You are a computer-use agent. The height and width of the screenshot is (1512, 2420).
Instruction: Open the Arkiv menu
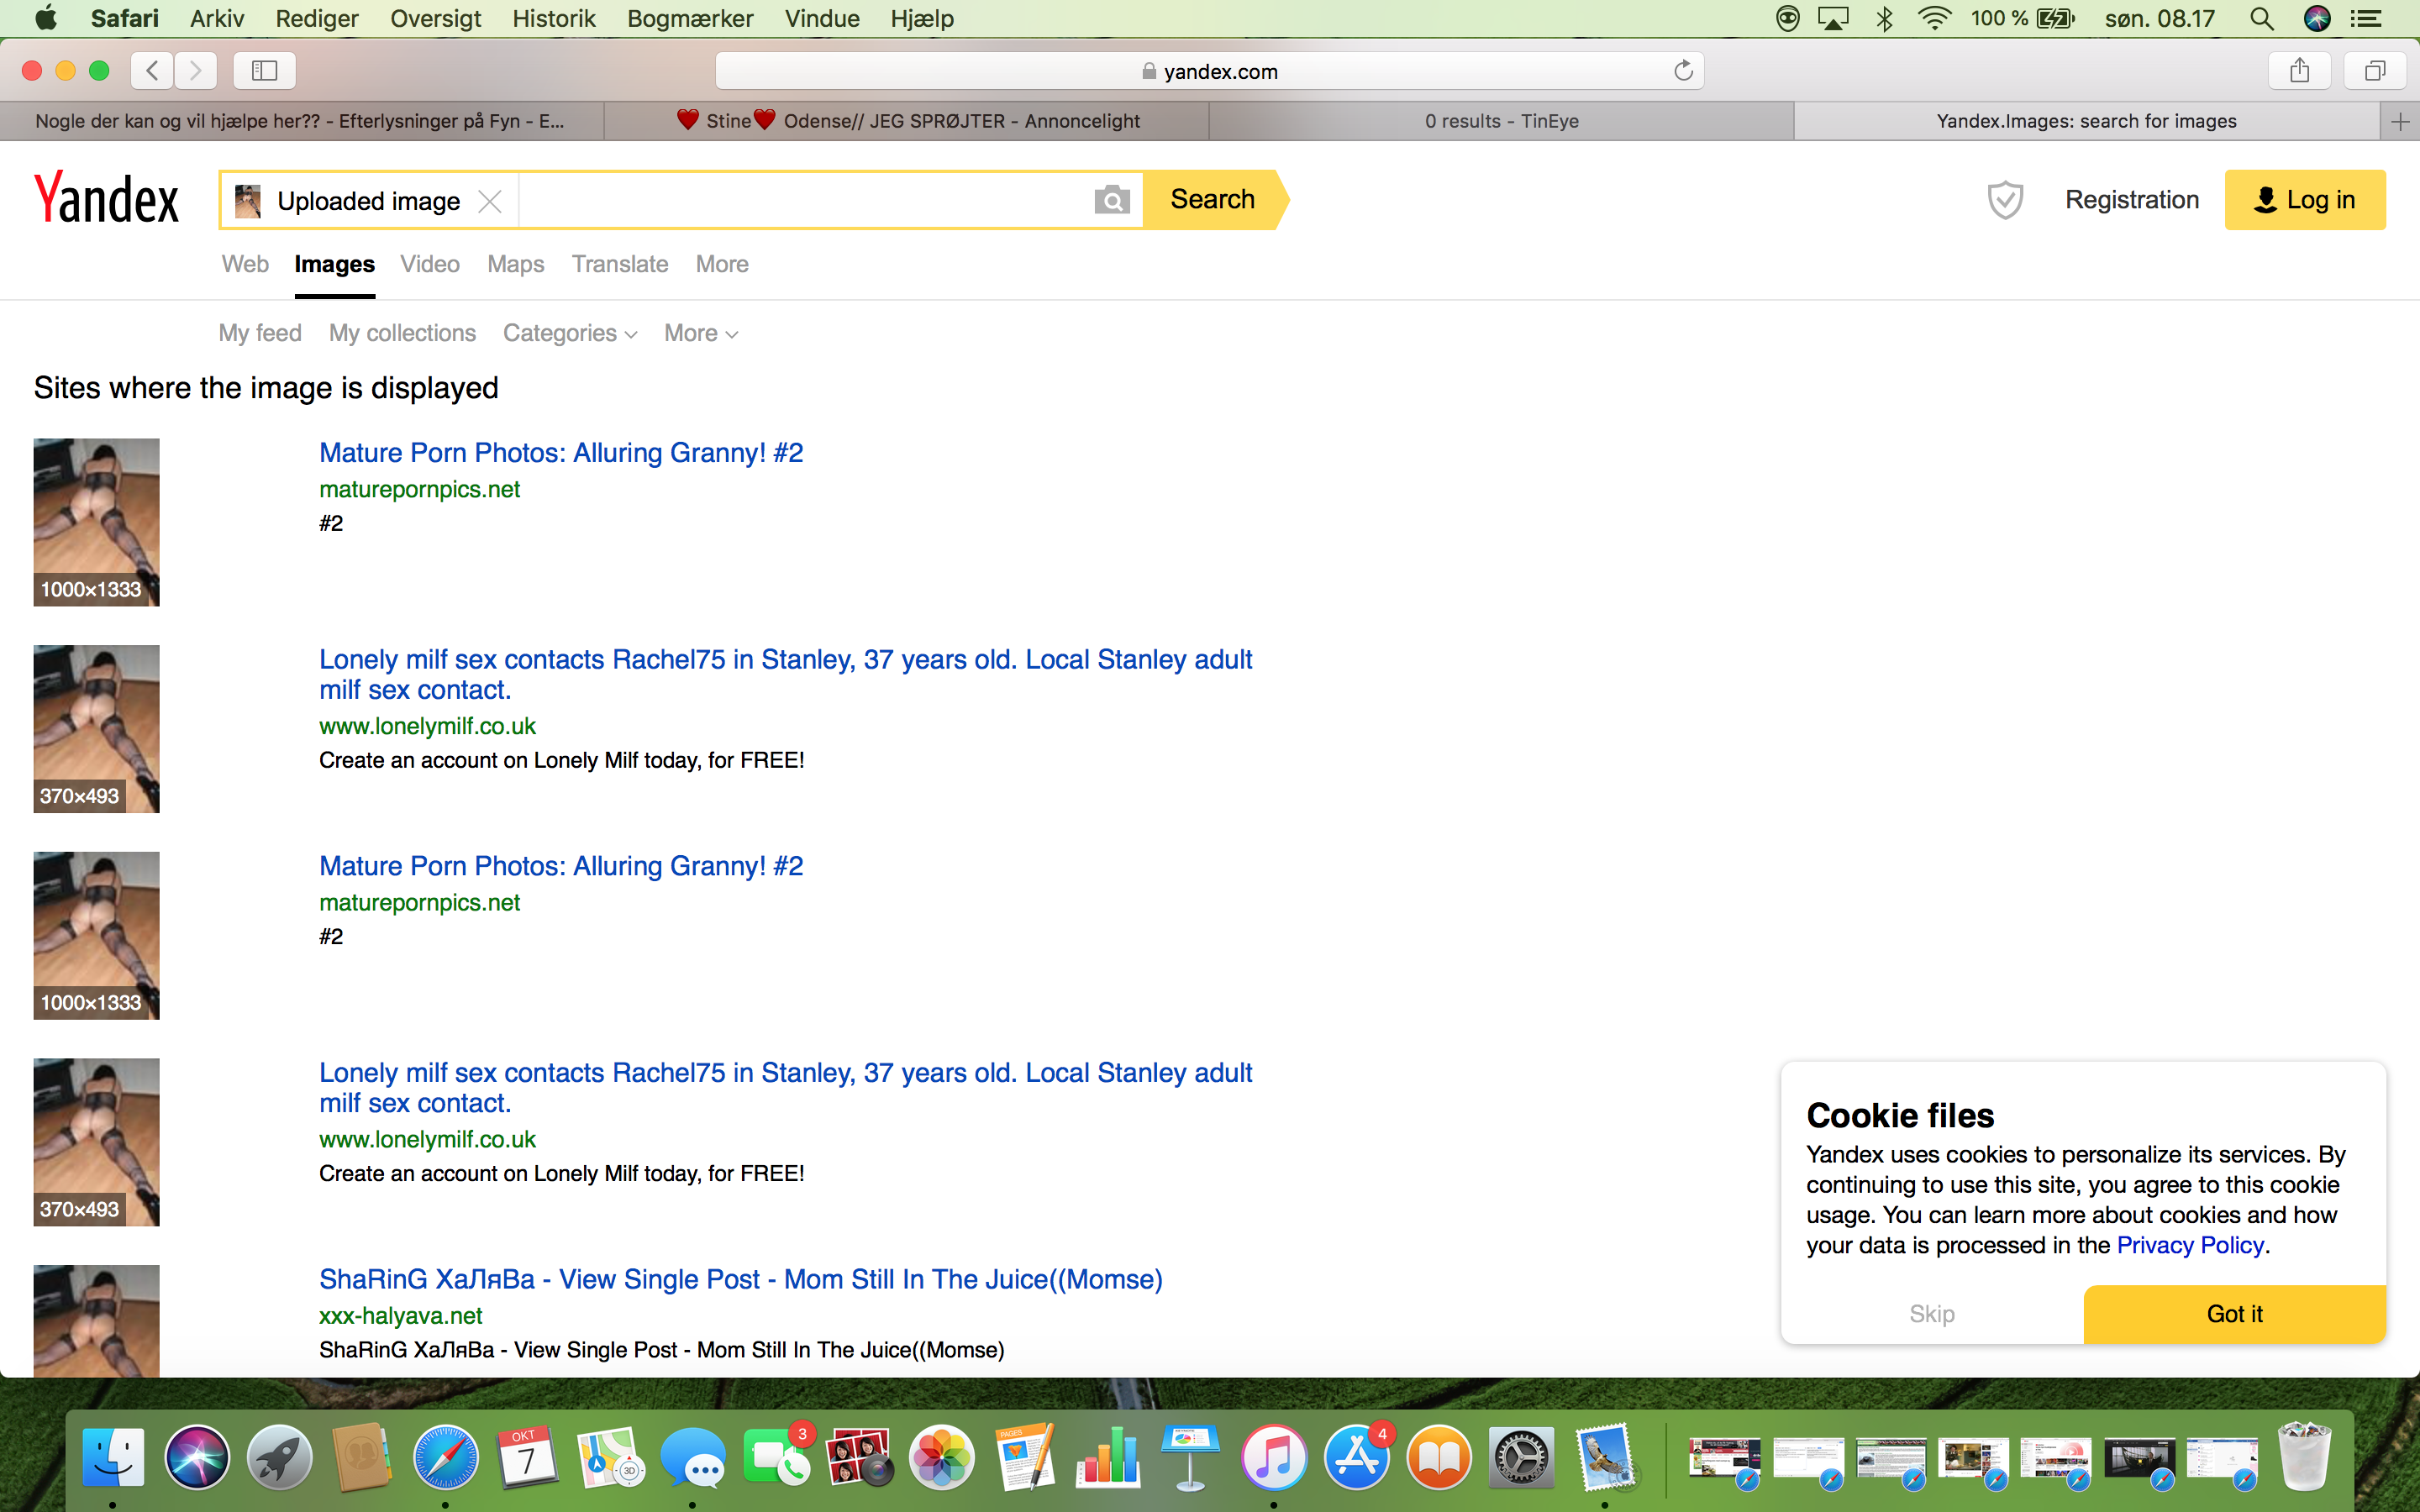tap(217, 18)
